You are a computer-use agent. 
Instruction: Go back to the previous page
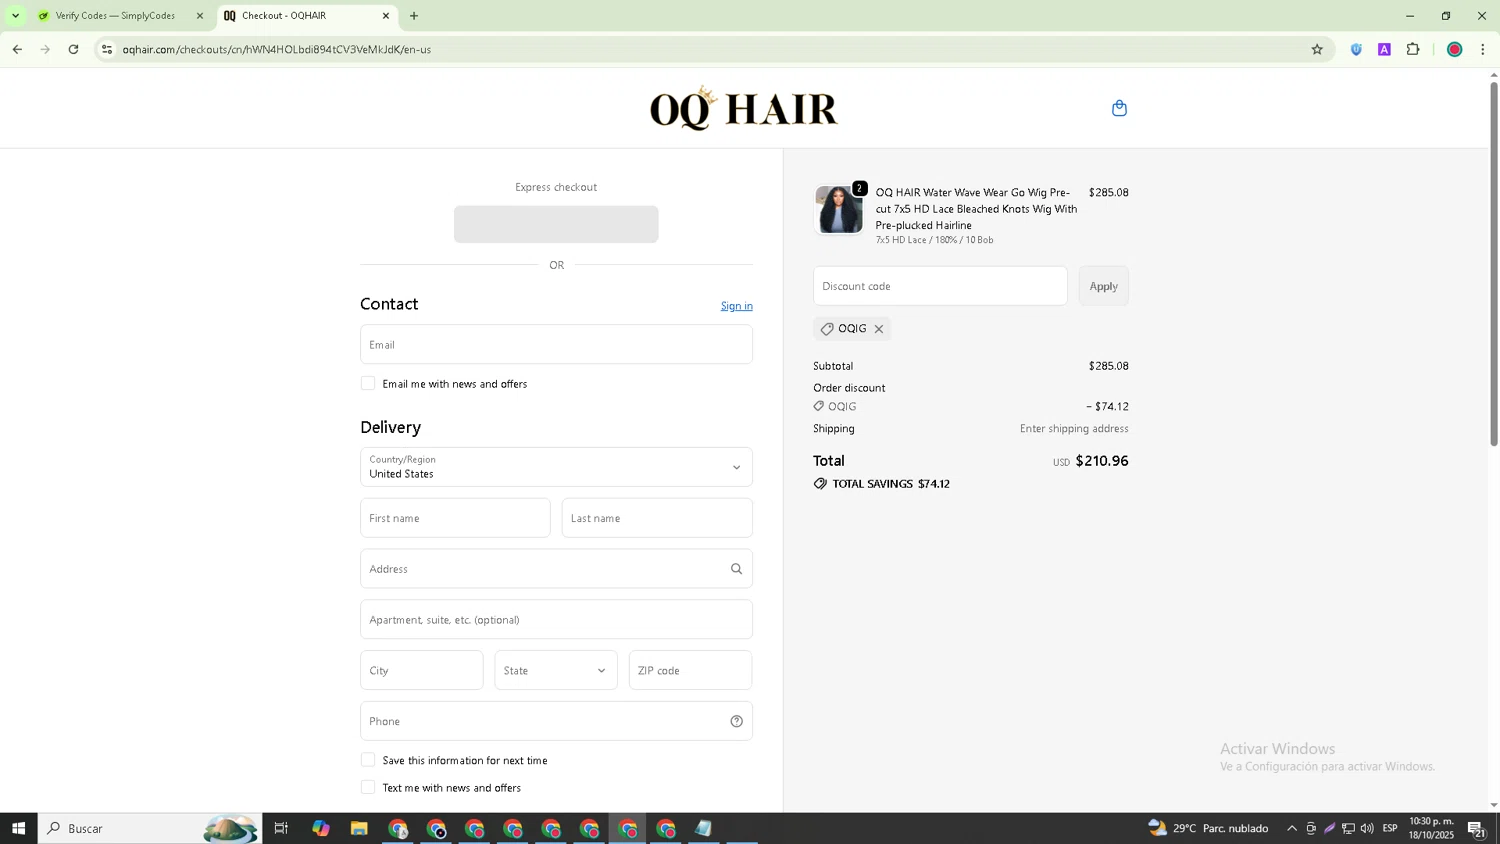(x=17, y=49)
